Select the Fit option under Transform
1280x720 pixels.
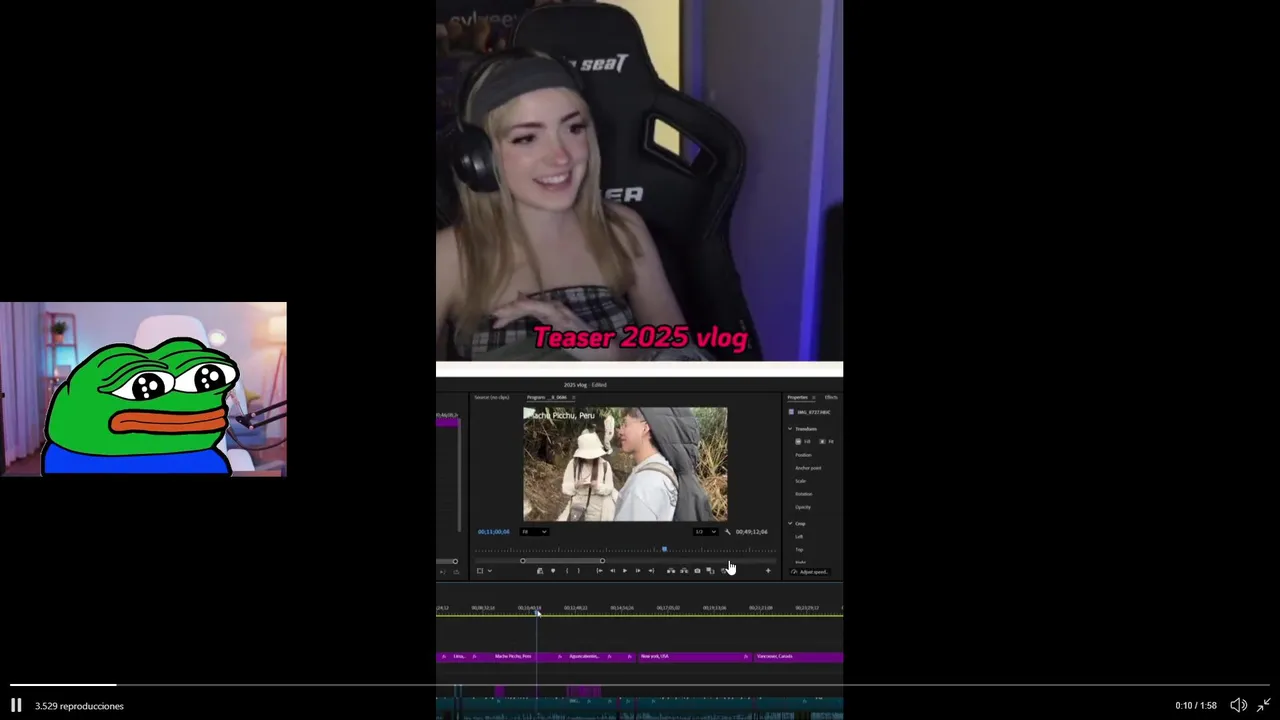(x=826, y=441)
